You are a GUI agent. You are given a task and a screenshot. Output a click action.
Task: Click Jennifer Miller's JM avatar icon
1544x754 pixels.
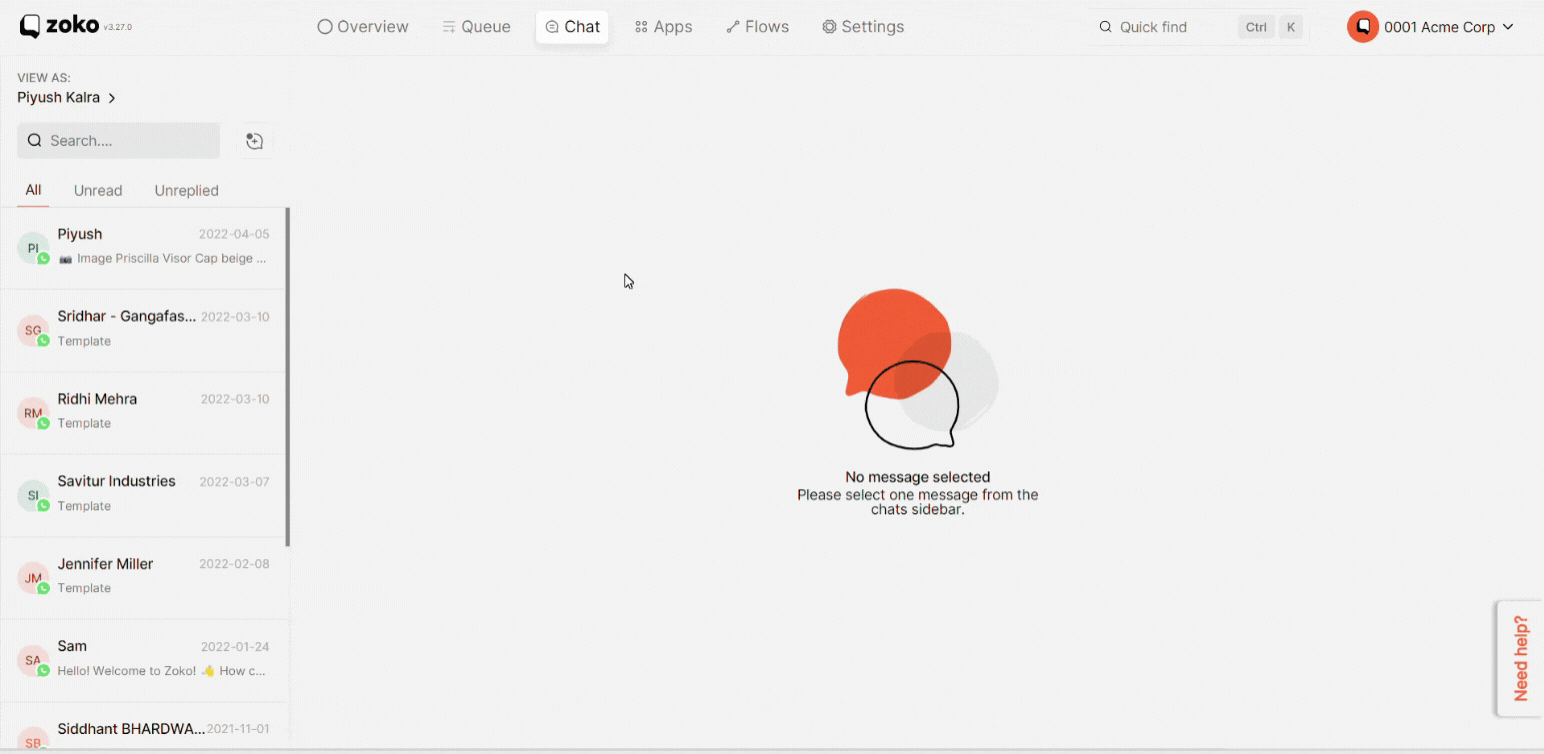pyautogui.click(x=33, y=578)
